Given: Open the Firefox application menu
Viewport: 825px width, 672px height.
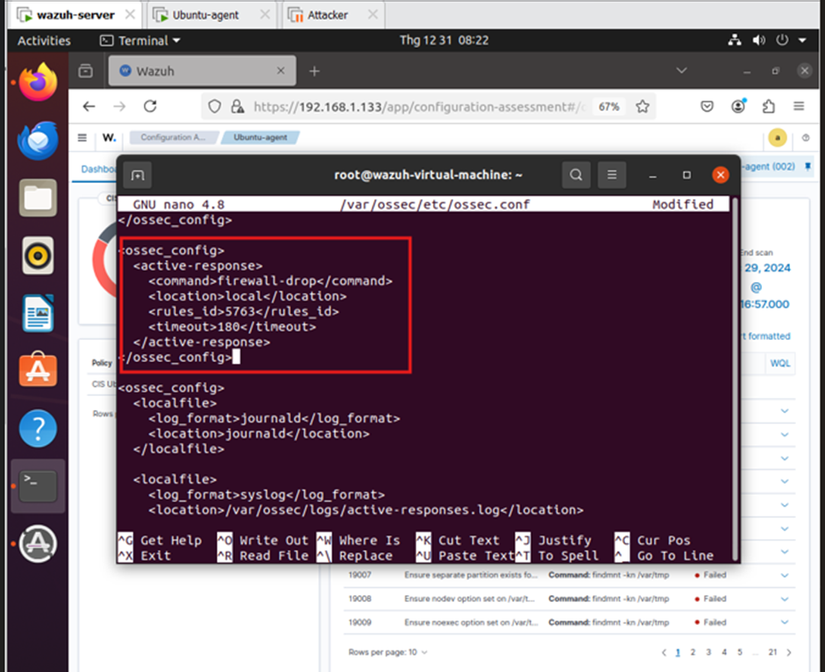Looking at the screenshot, I should click(799, 107).
